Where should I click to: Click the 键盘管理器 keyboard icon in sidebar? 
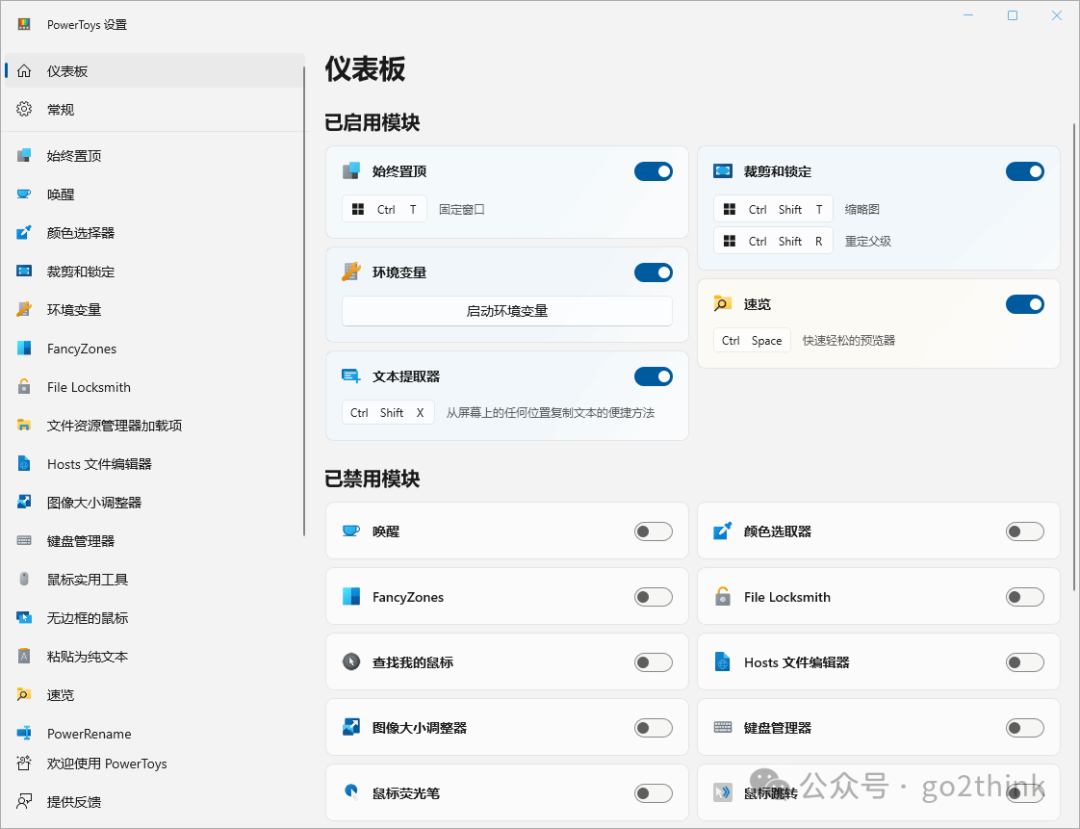point(24,541)
